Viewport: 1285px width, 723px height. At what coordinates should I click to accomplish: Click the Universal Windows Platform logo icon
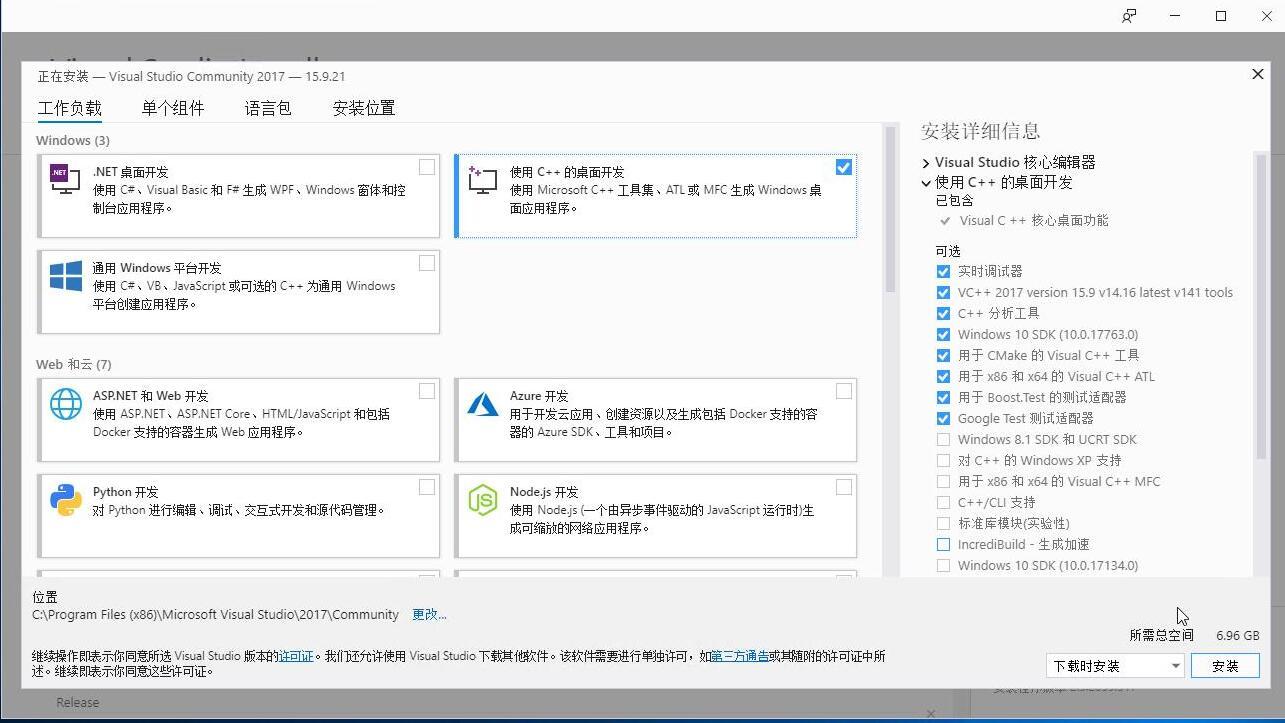click(66, 276)
